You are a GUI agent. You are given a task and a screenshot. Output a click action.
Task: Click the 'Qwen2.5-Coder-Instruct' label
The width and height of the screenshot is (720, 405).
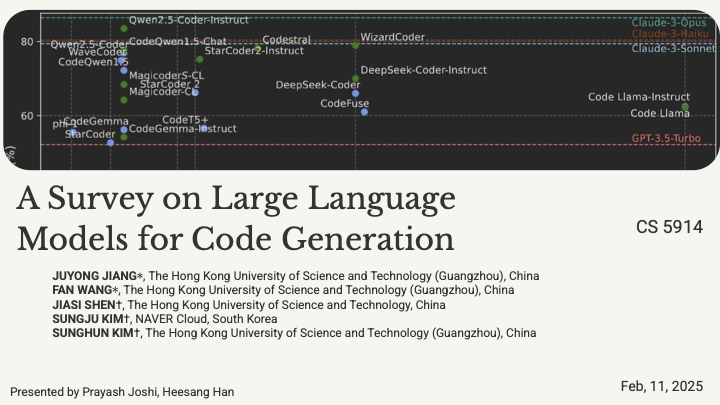[188, 20]
